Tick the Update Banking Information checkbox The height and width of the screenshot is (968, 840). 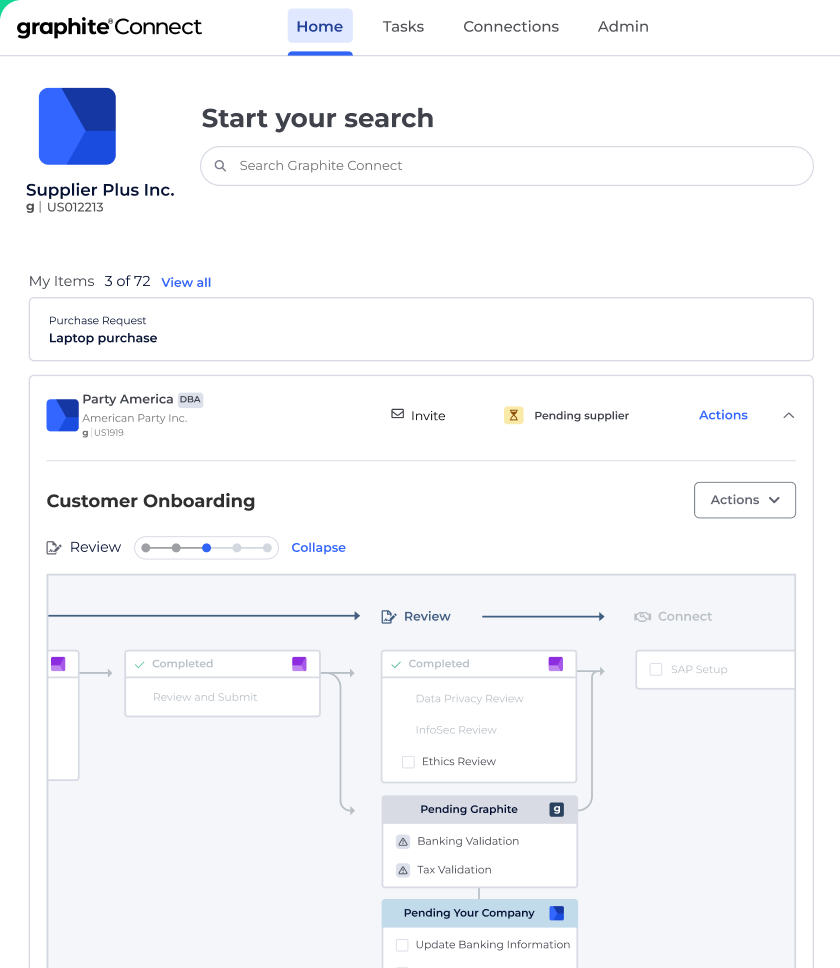tap(402, 945)
